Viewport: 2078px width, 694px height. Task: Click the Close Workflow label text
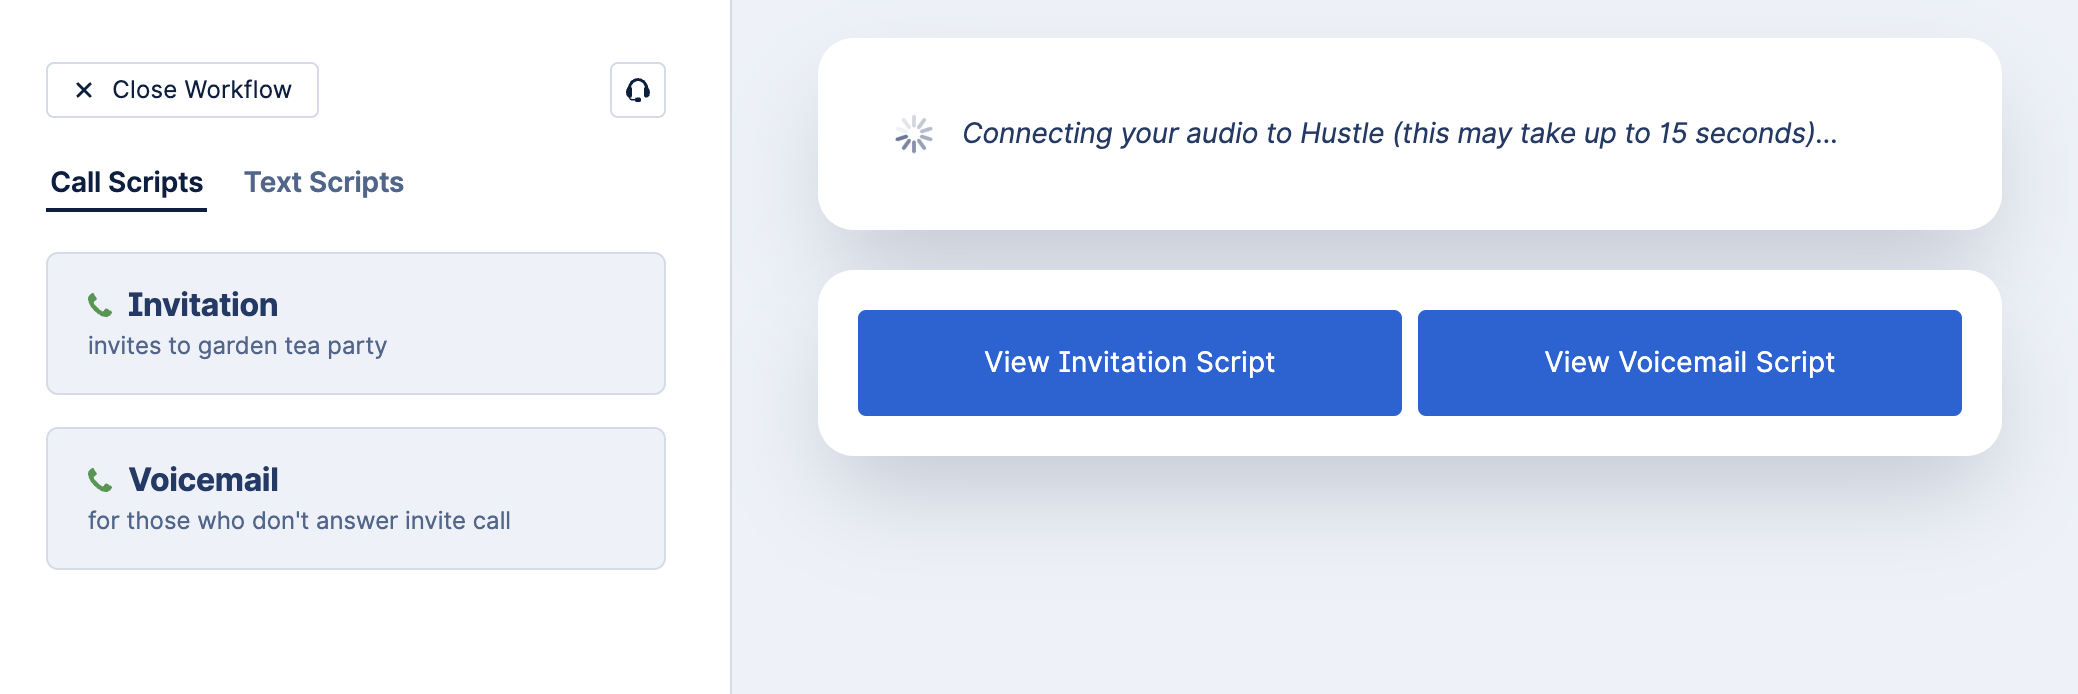[x=202, y=90]
